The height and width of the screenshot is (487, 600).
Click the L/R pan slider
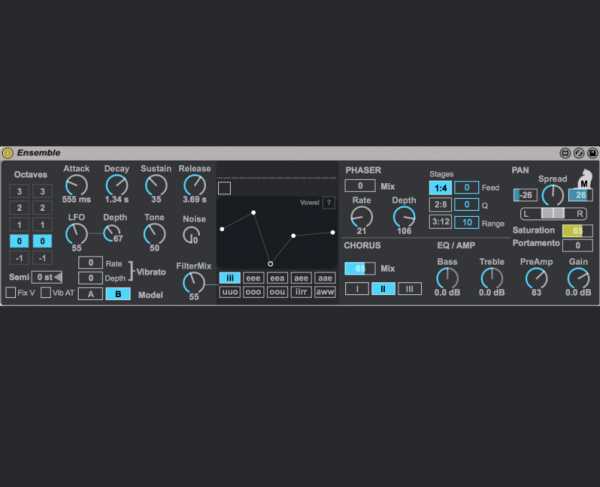553,213
